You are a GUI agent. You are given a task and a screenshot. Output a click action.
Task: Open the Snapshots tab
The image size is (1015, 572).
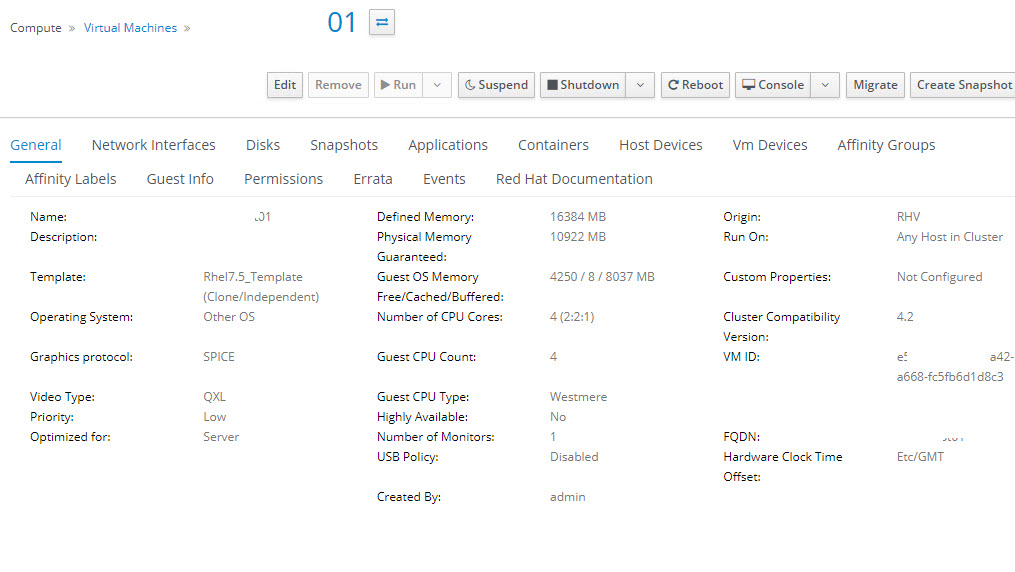click(344, 145)
